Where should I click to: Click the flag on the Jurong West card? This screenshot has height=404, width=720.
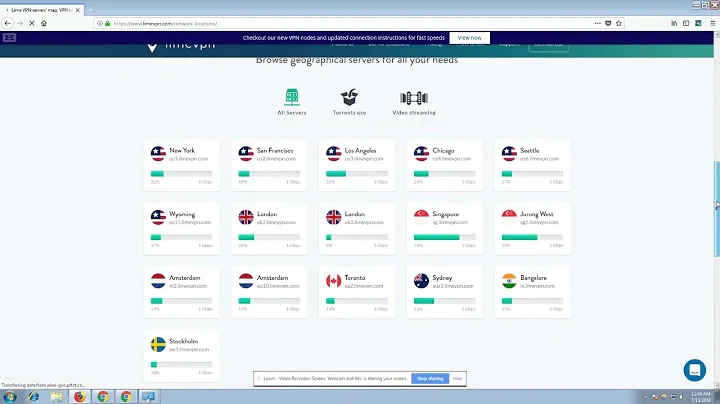(509, 217)
